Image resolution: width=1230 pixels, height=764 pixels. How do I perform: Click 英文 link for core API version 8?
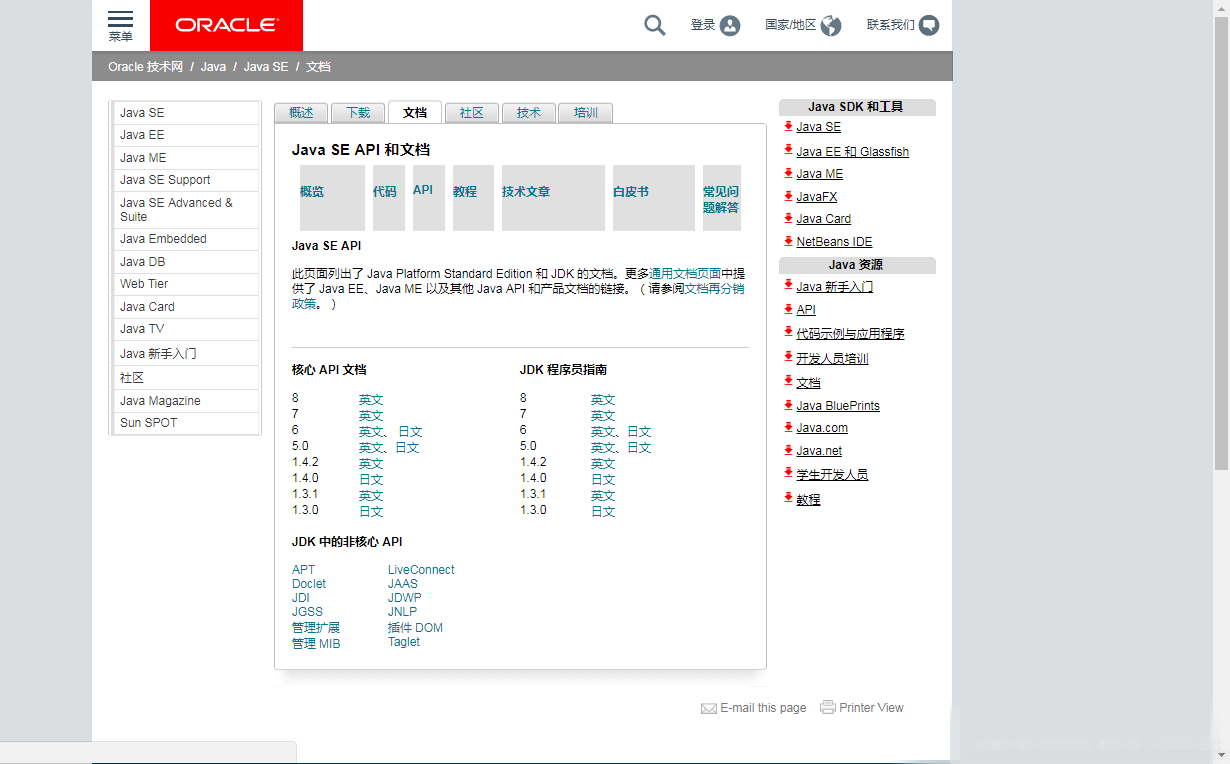pyautogui.click(x=371, y=400)
